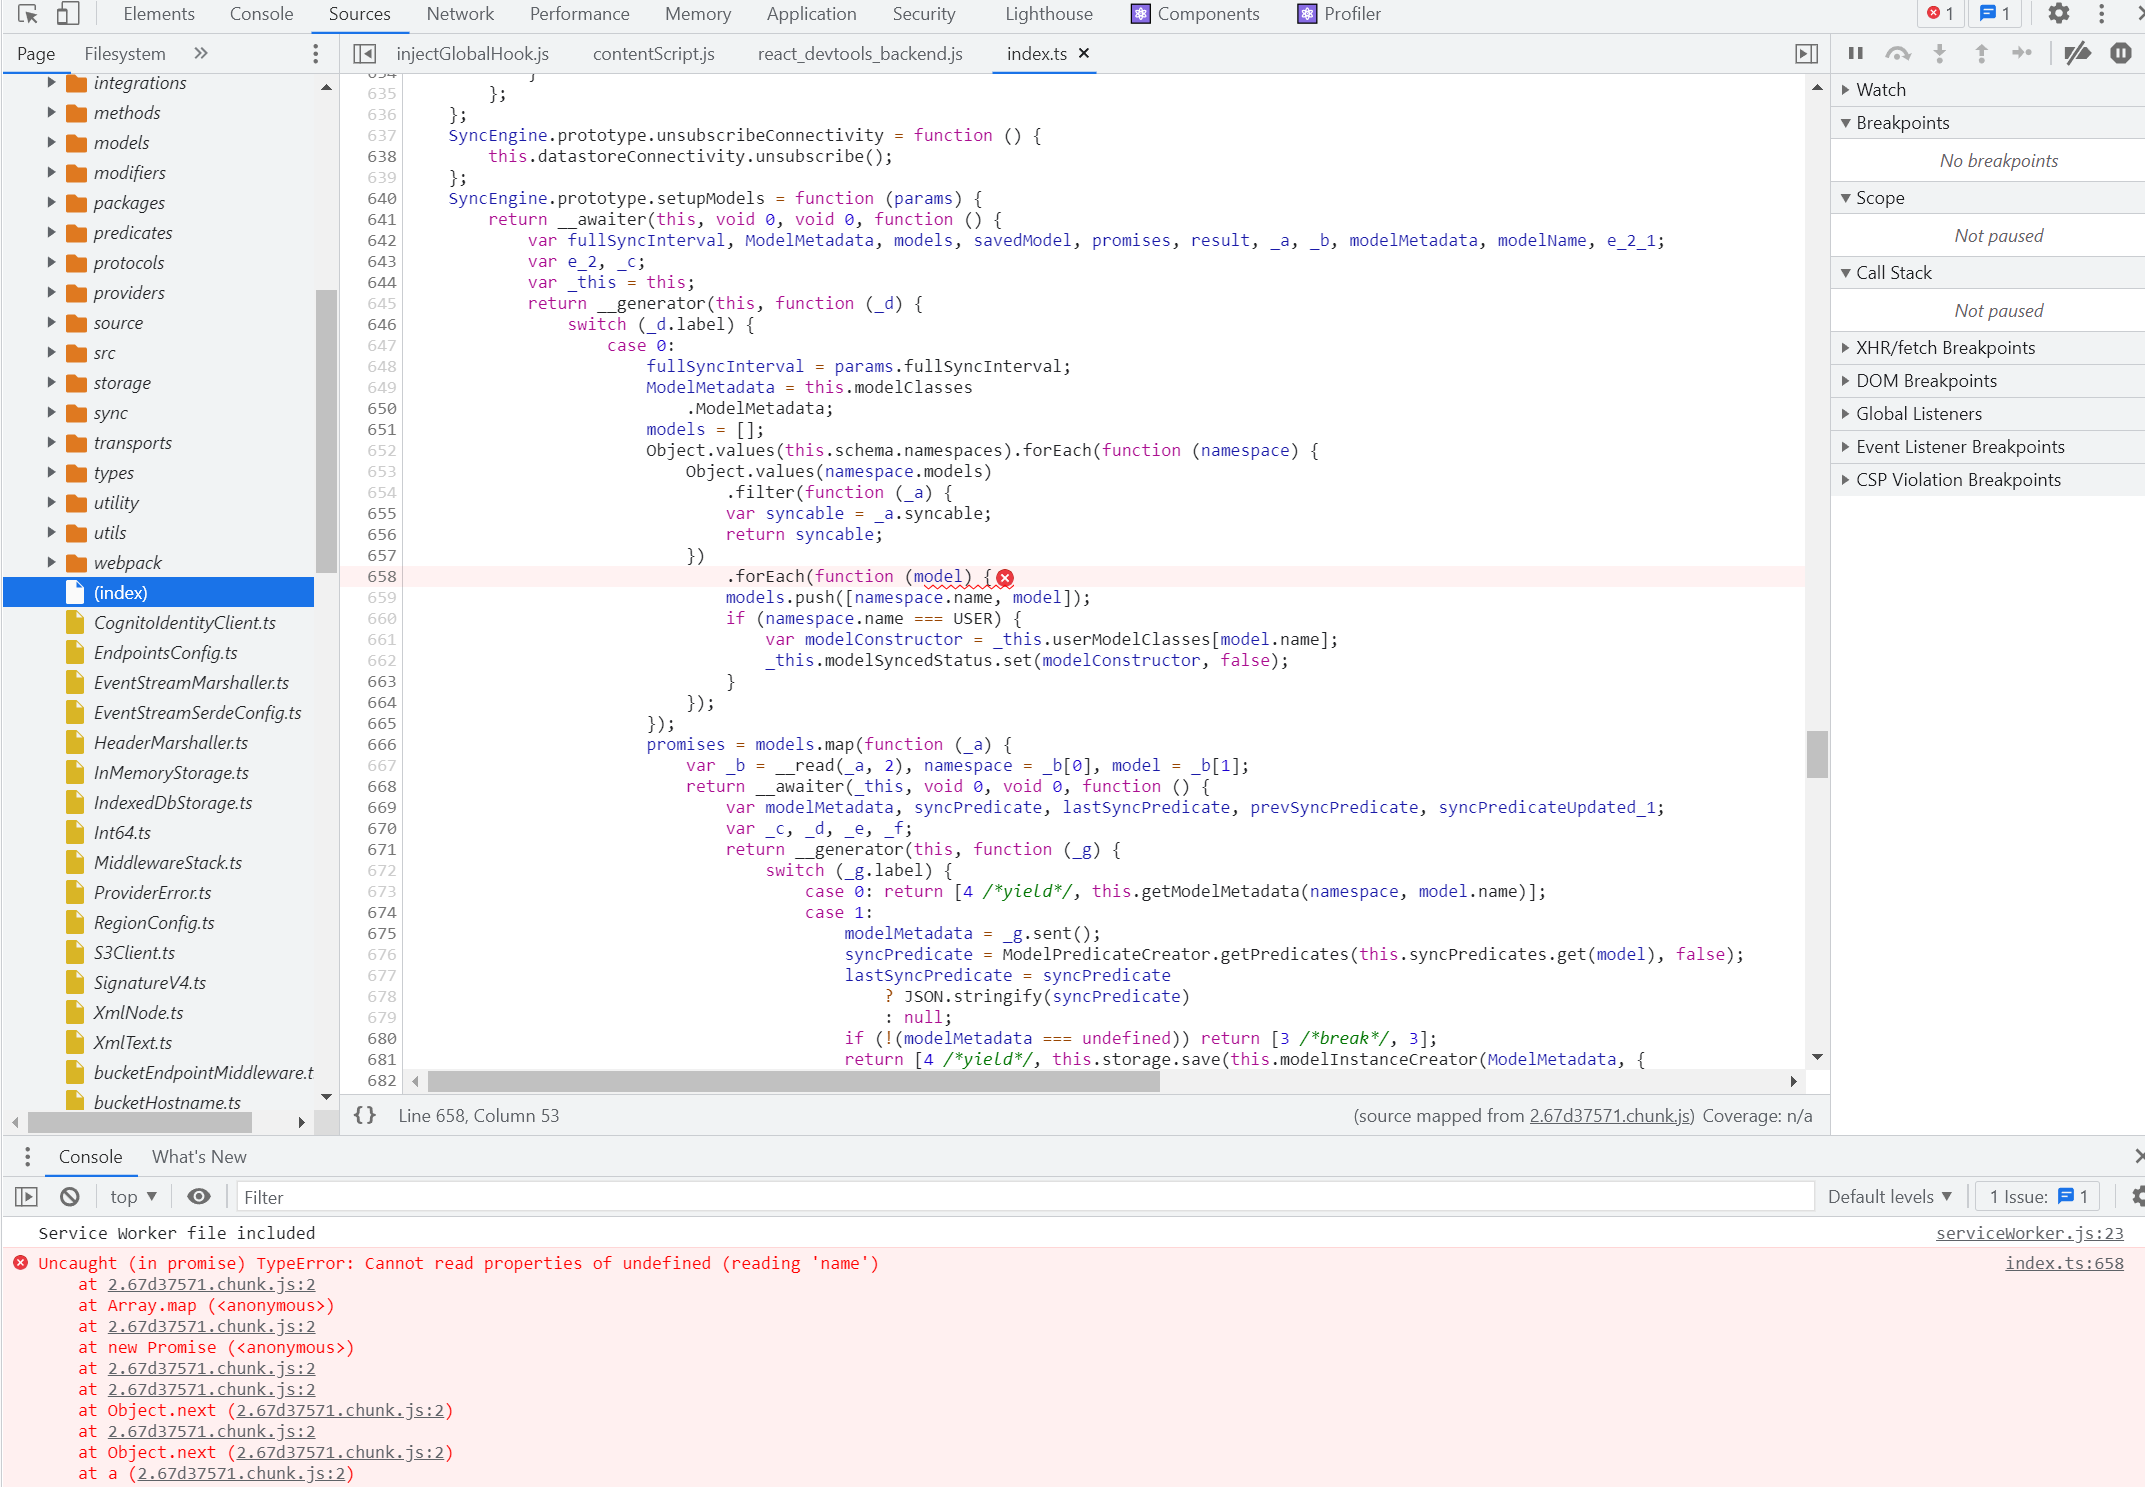This screenshot has height=1487, width=2145.
Task: Switch to the Network panel
Action: (x=460, y=14)
